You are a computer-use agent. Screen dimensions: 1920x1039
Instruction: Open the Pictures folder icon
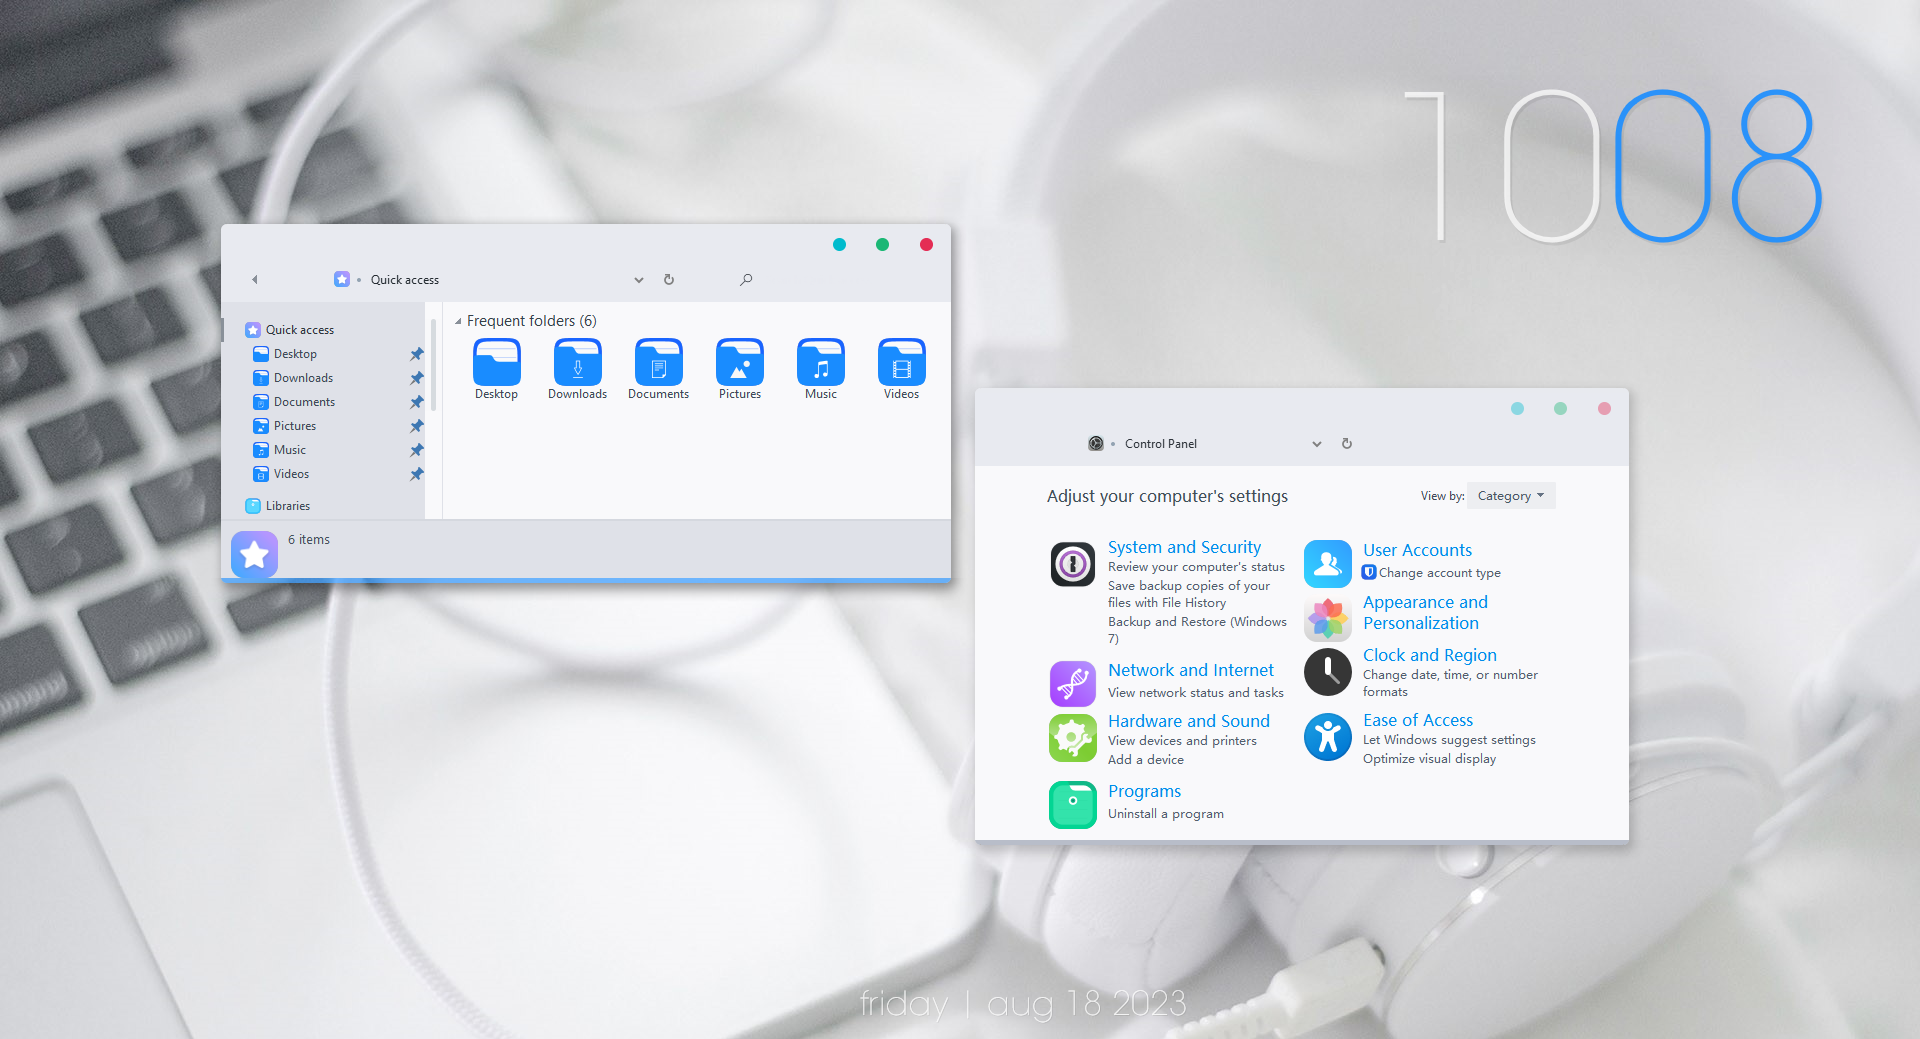click(739, 363)
